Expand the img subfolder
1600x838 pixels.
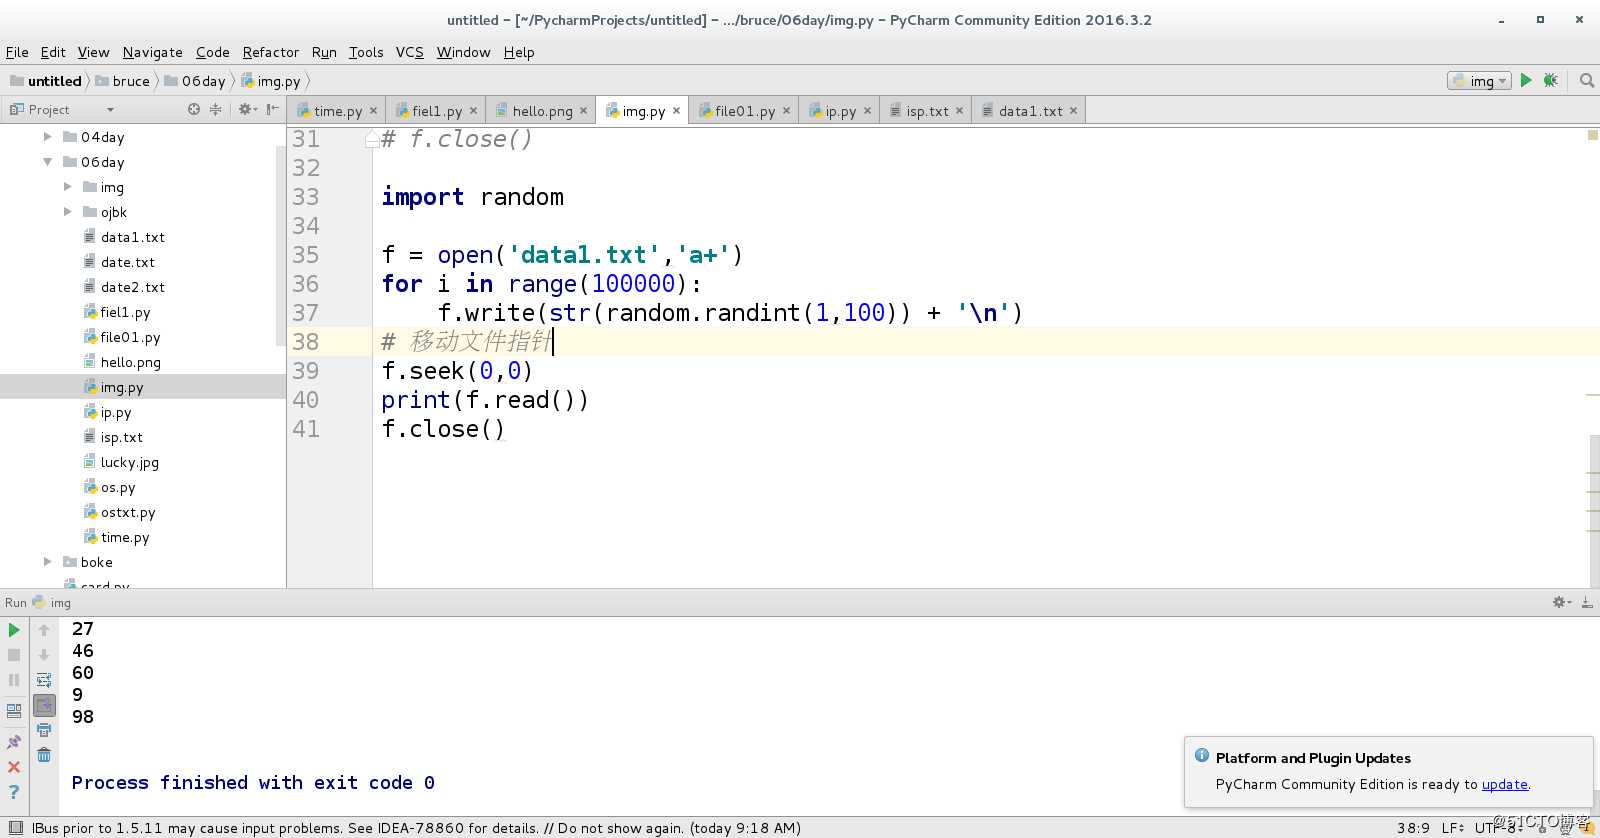[67, 187]
